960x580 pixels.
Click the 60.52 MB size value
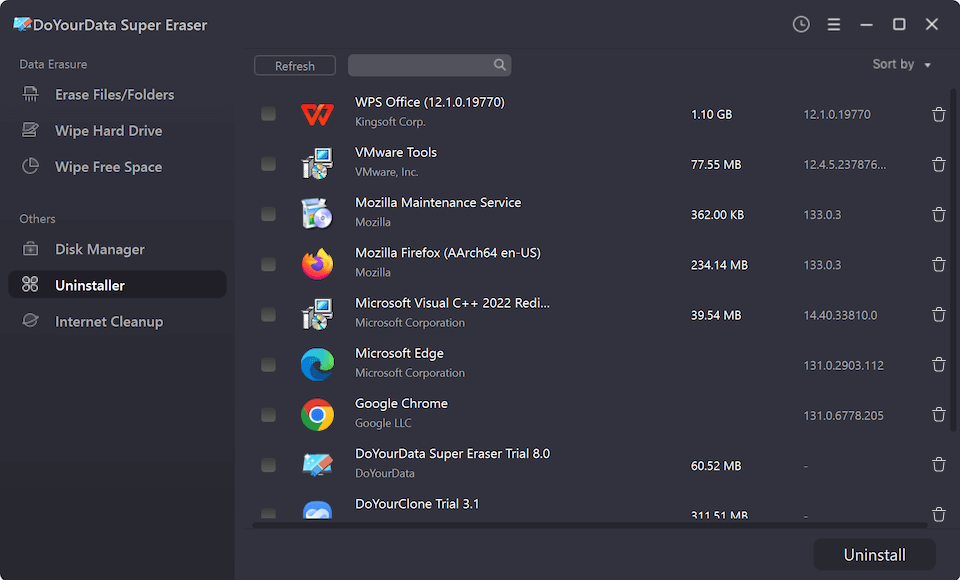[716, 466]
